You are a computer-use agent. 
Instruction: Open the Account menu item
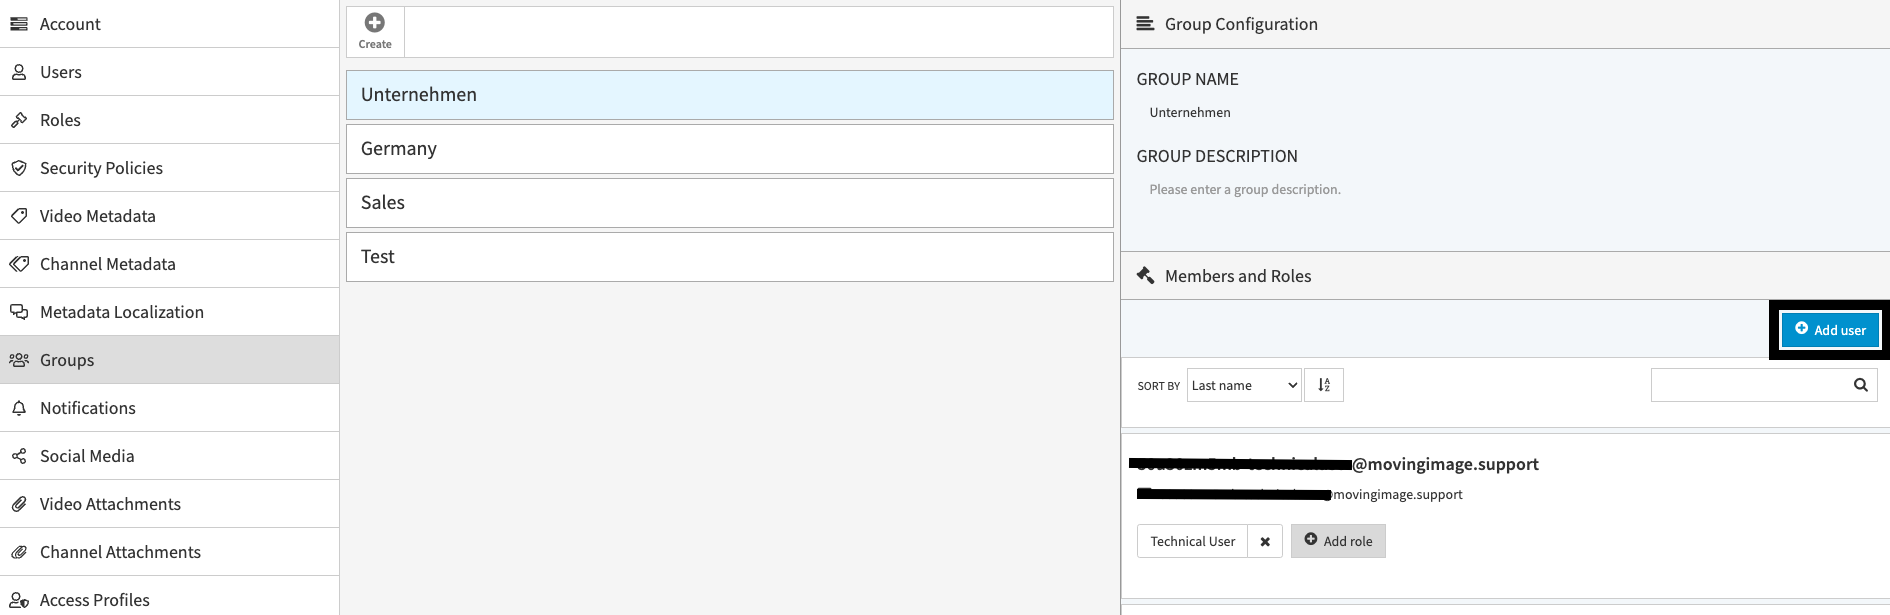170,24
